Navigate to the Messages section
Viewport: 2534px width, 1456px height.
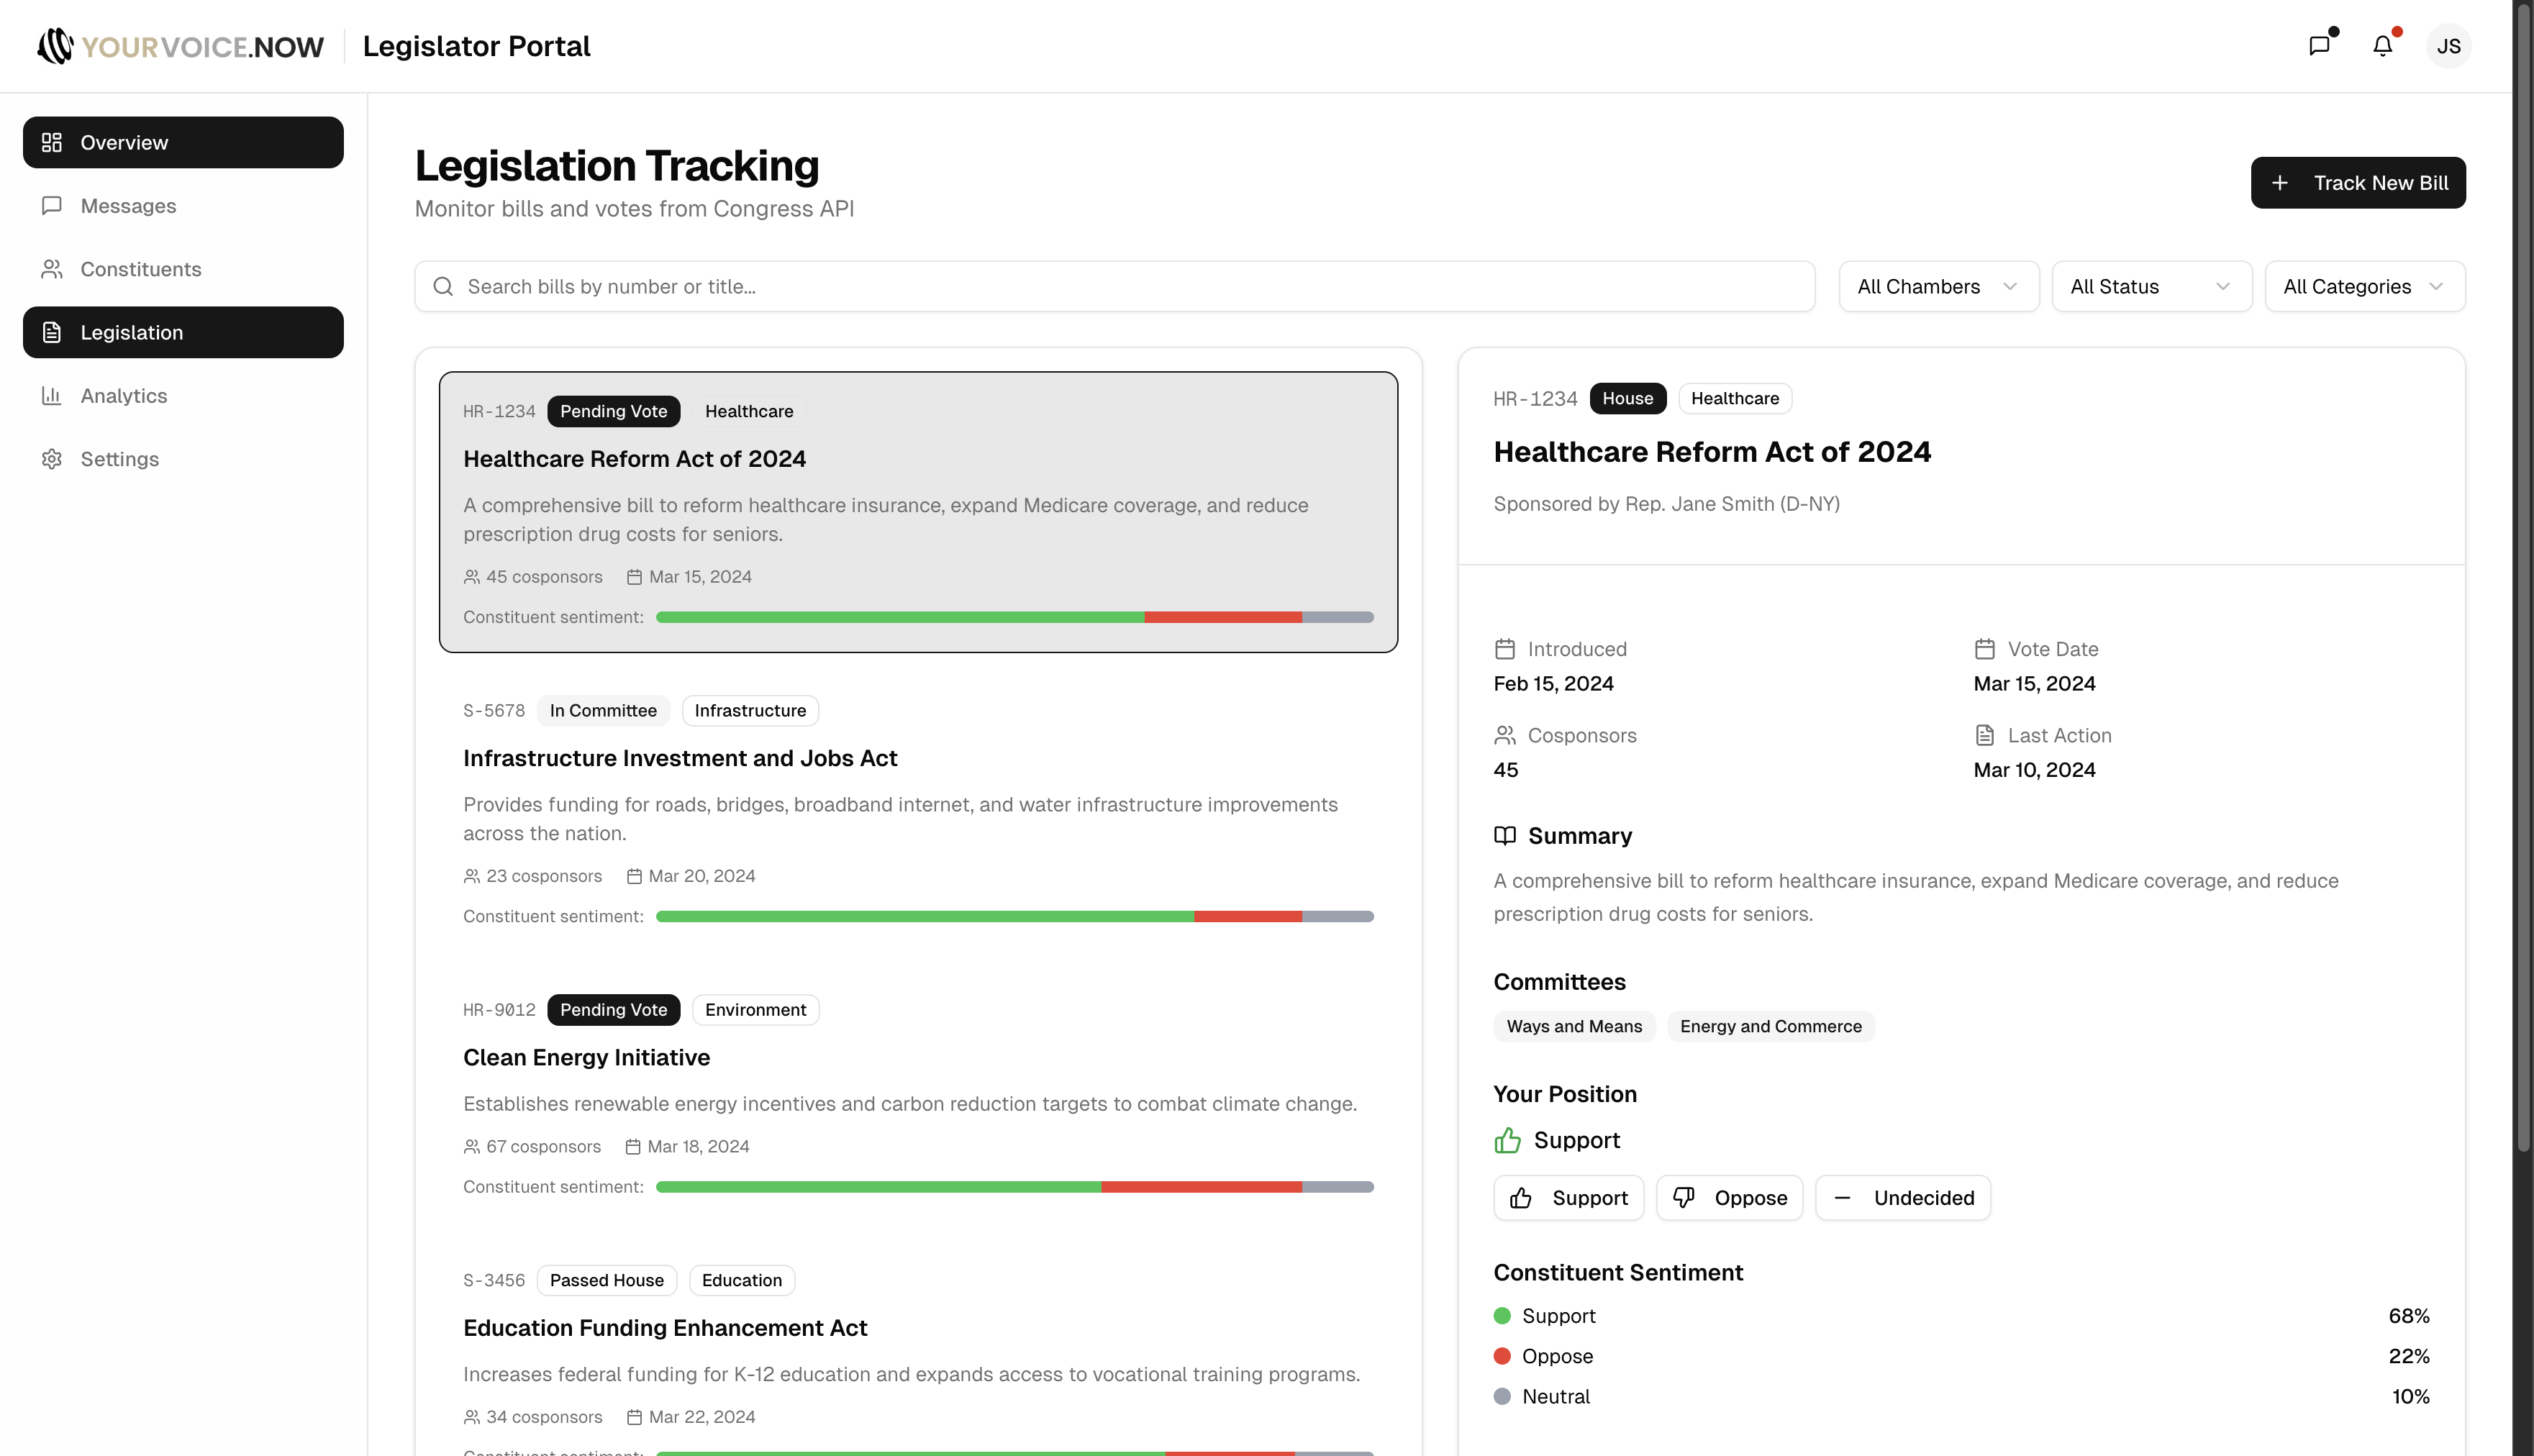coord(130,205)
